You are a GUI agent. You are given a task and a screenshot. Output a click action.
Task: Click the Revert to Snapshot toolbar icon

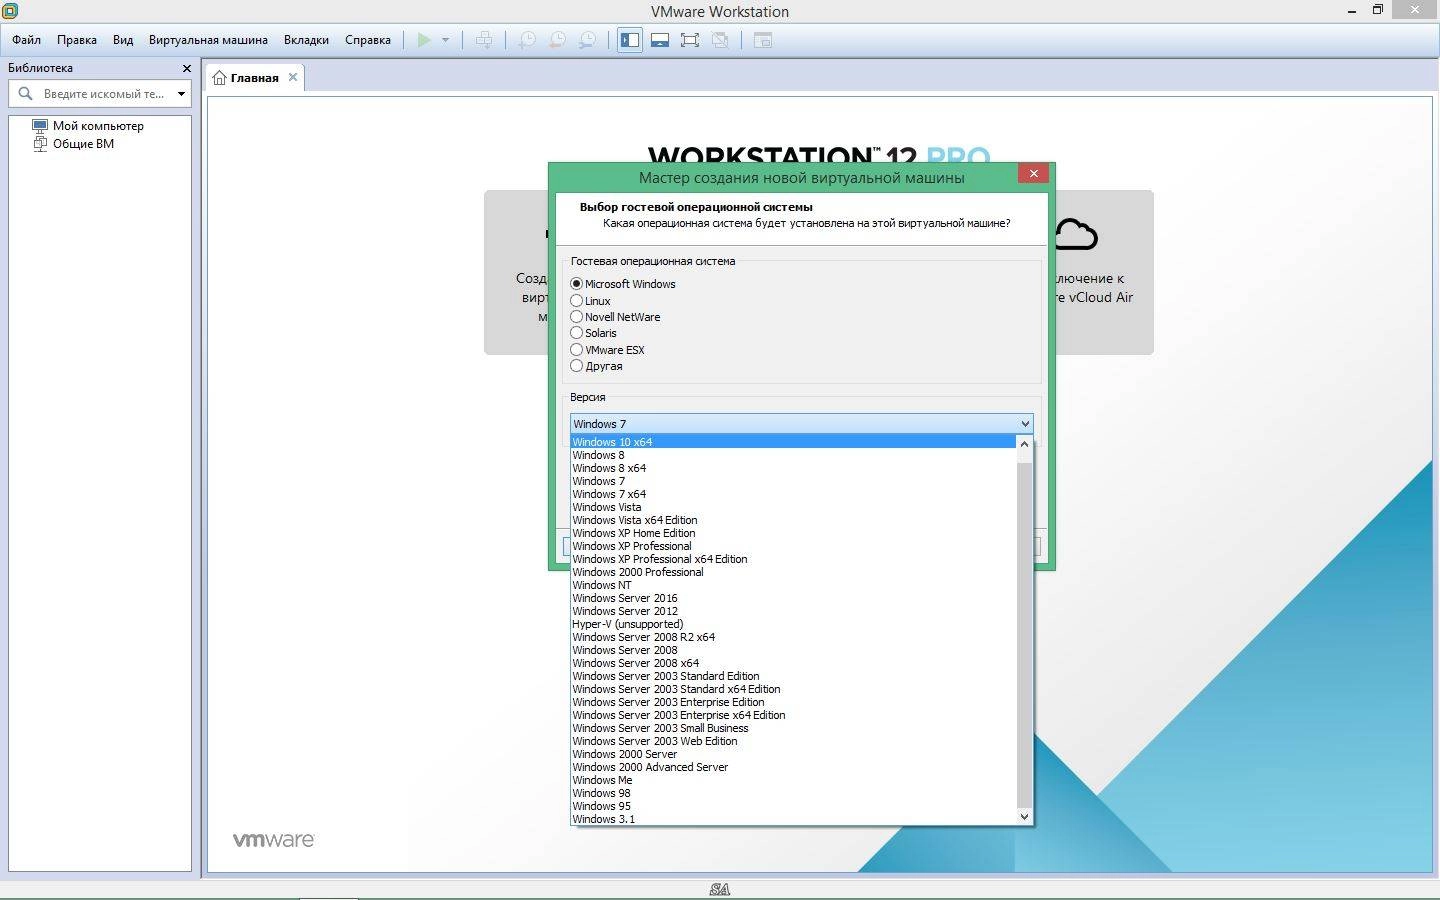click(x=557, y=40)
